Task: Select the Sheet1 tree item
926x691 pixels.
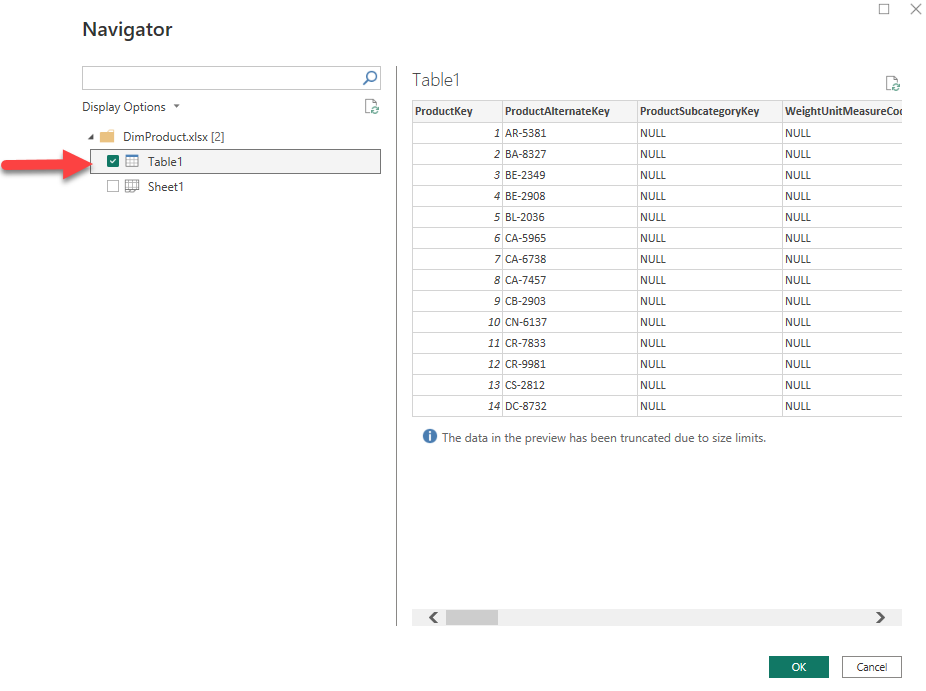Action: (165, 187)
